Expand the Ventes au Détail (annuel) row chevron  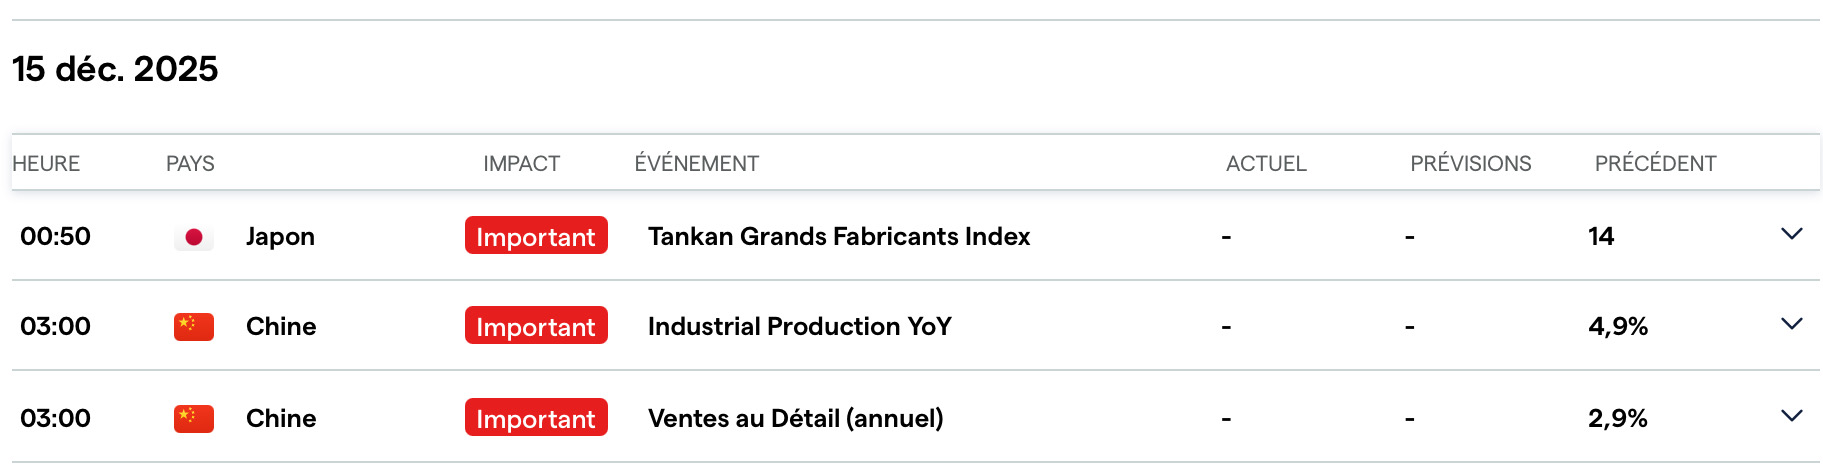(1791, 416)
